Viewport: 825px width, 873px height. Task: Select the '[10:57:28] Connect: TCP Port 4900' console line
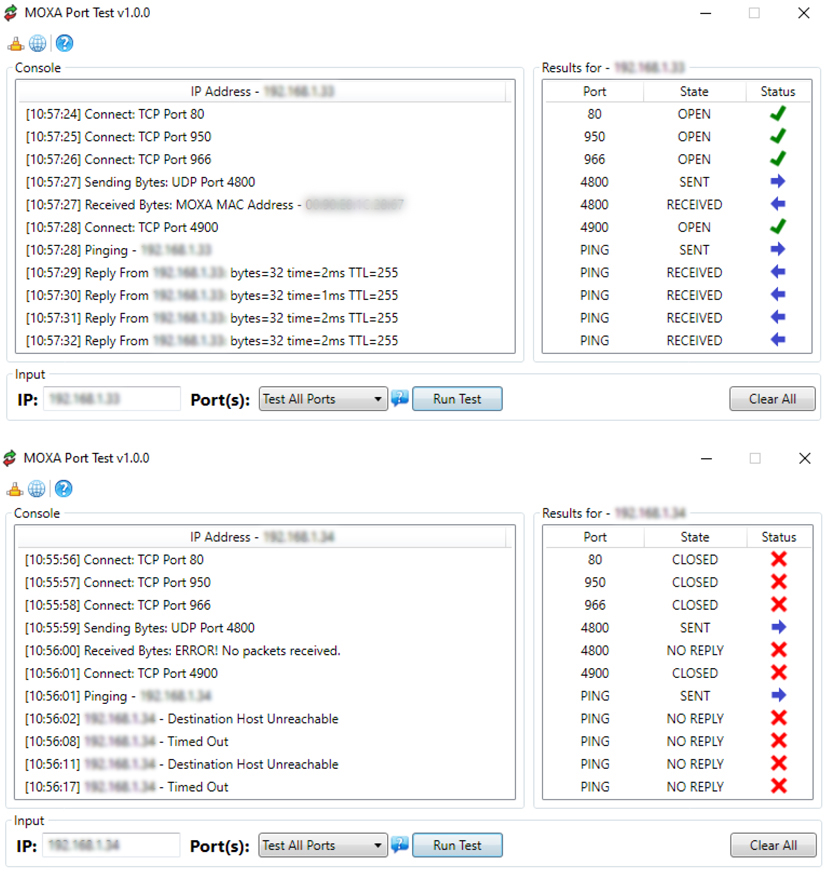click(x=122, y=227)
